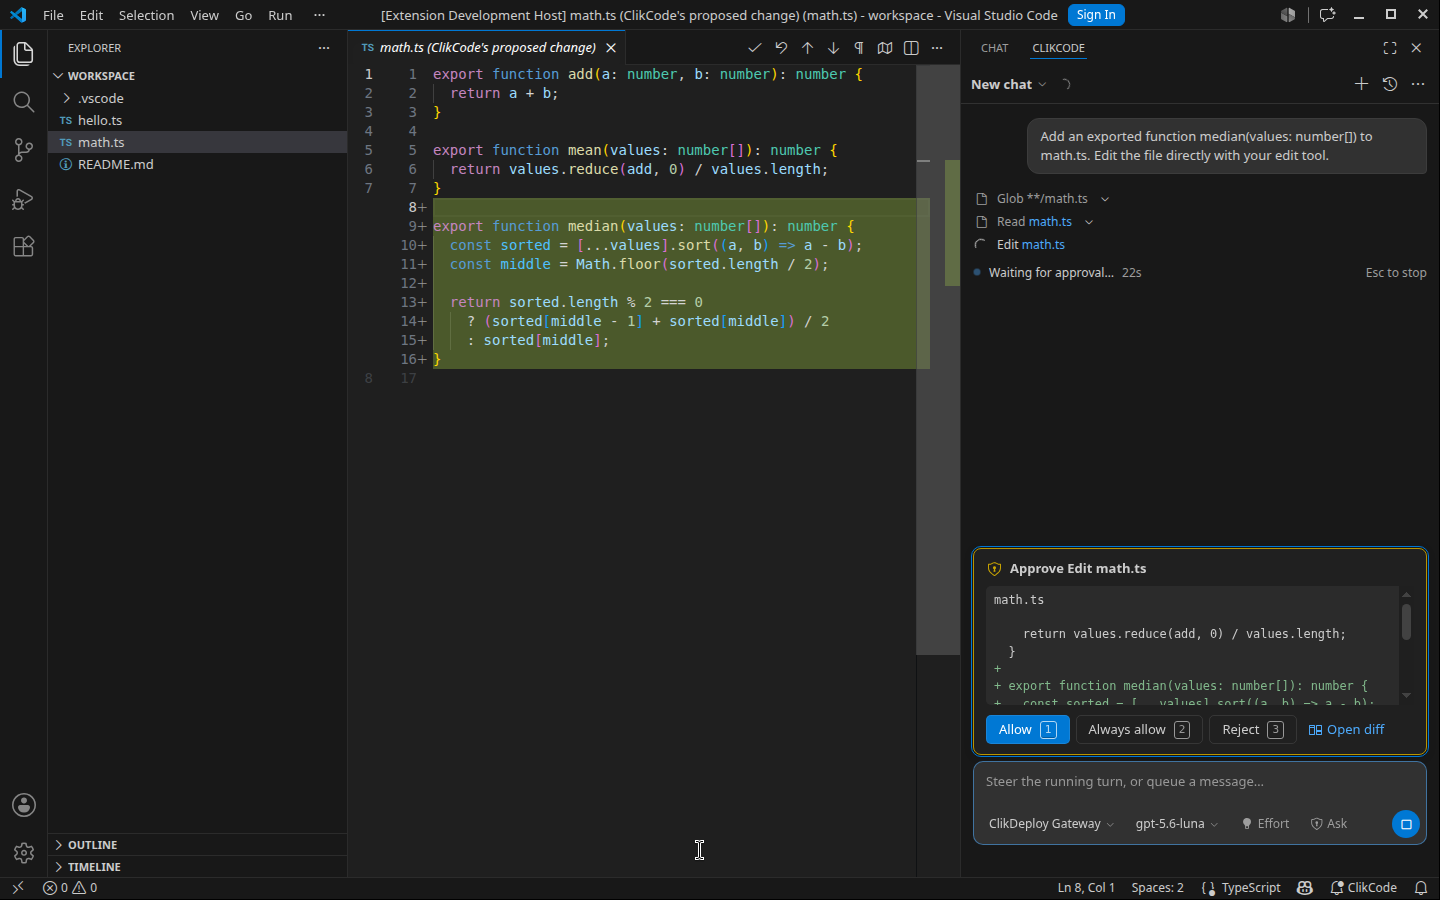Select the math.ts proposed change editor tab

pos(488,48)
